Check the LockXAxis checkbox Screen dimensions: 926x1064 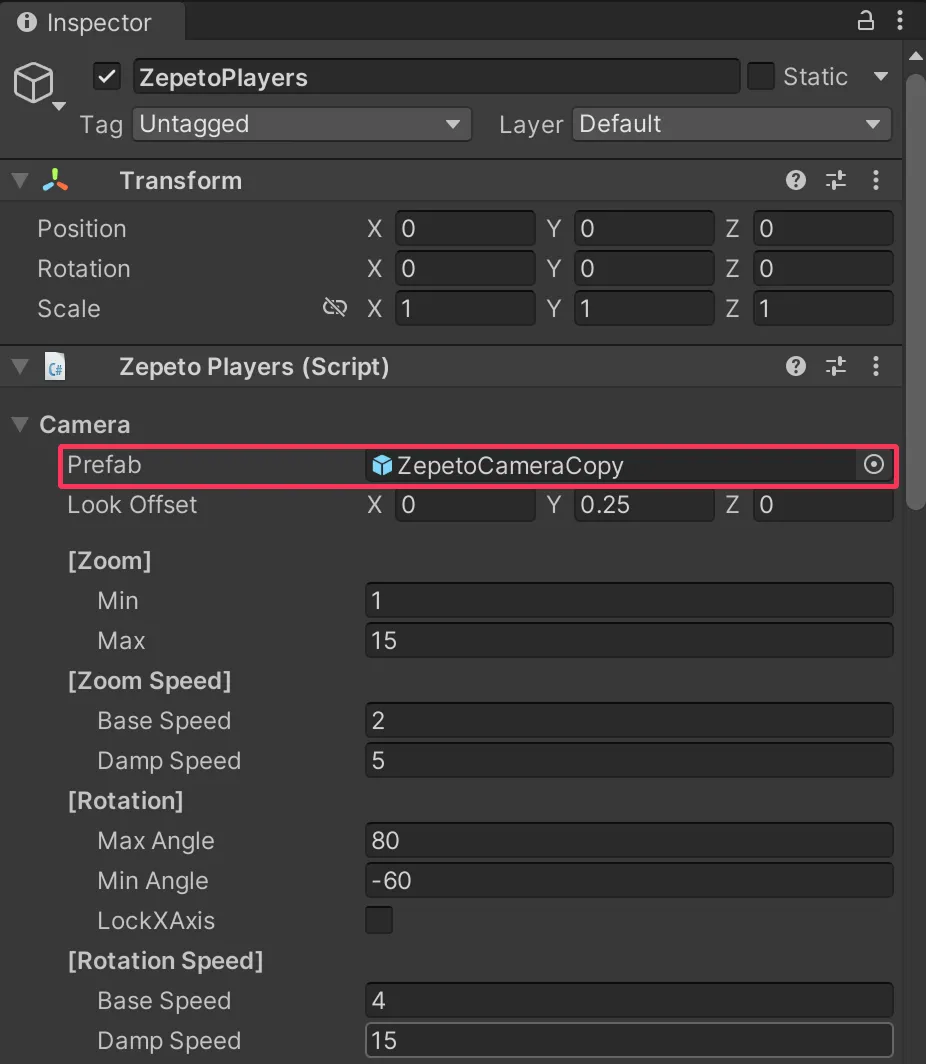click(x=379, y=920)
